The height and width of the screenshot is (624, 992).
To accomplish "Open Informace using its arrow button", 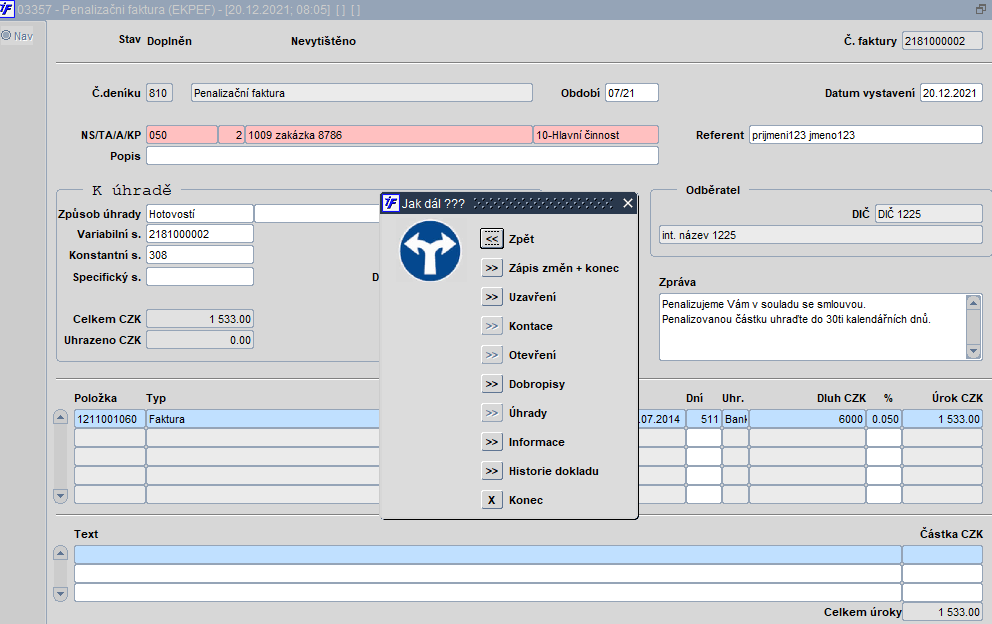I will tap(491, 442).
